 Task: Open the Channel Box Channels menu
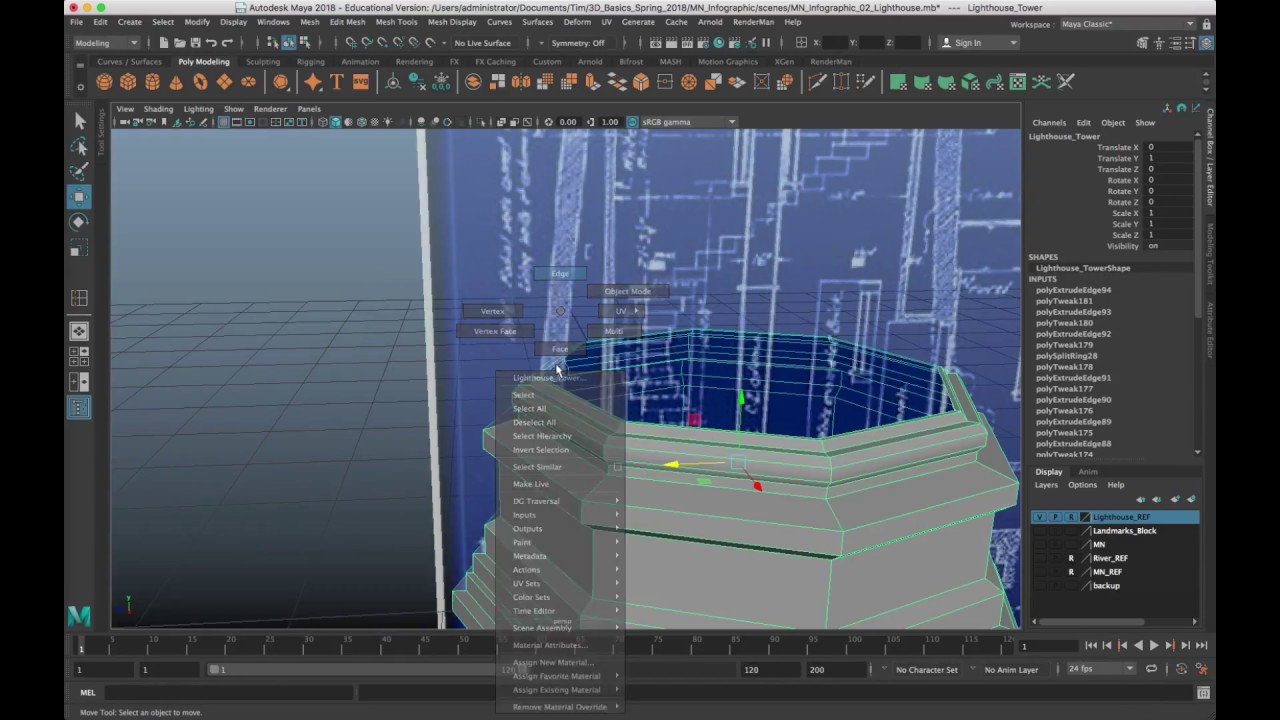[1049, 123]
